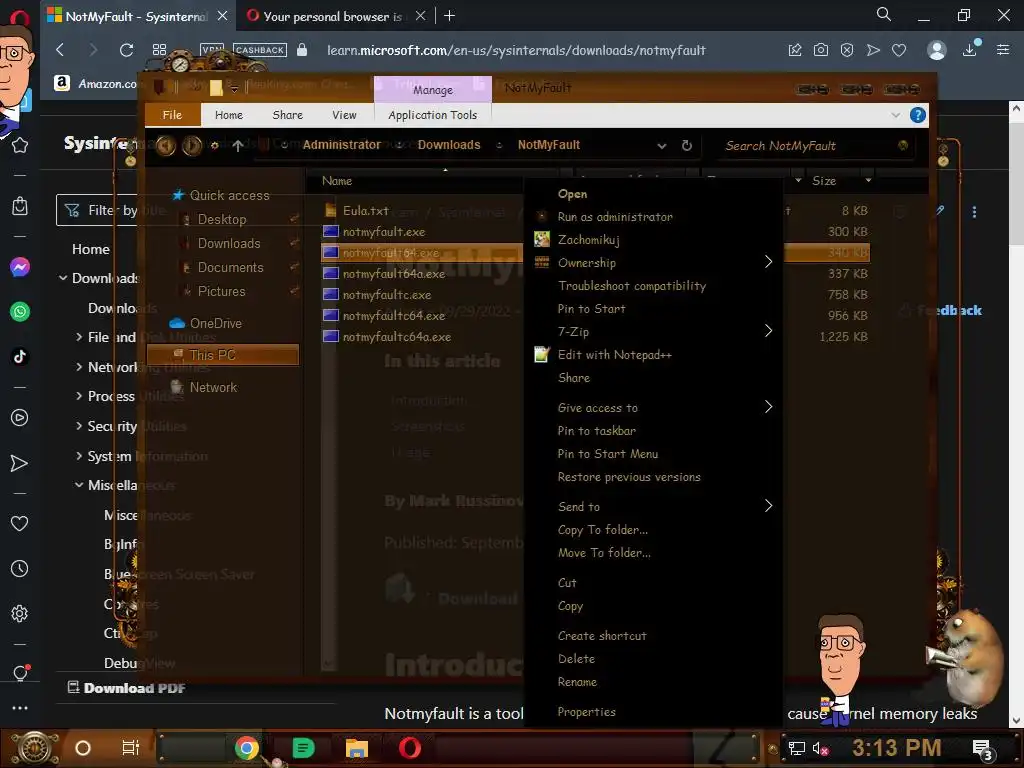This screenshot has width=1024, height=768.
Task: Open WhatsApp in Opera sidebar
Action: 20,312
